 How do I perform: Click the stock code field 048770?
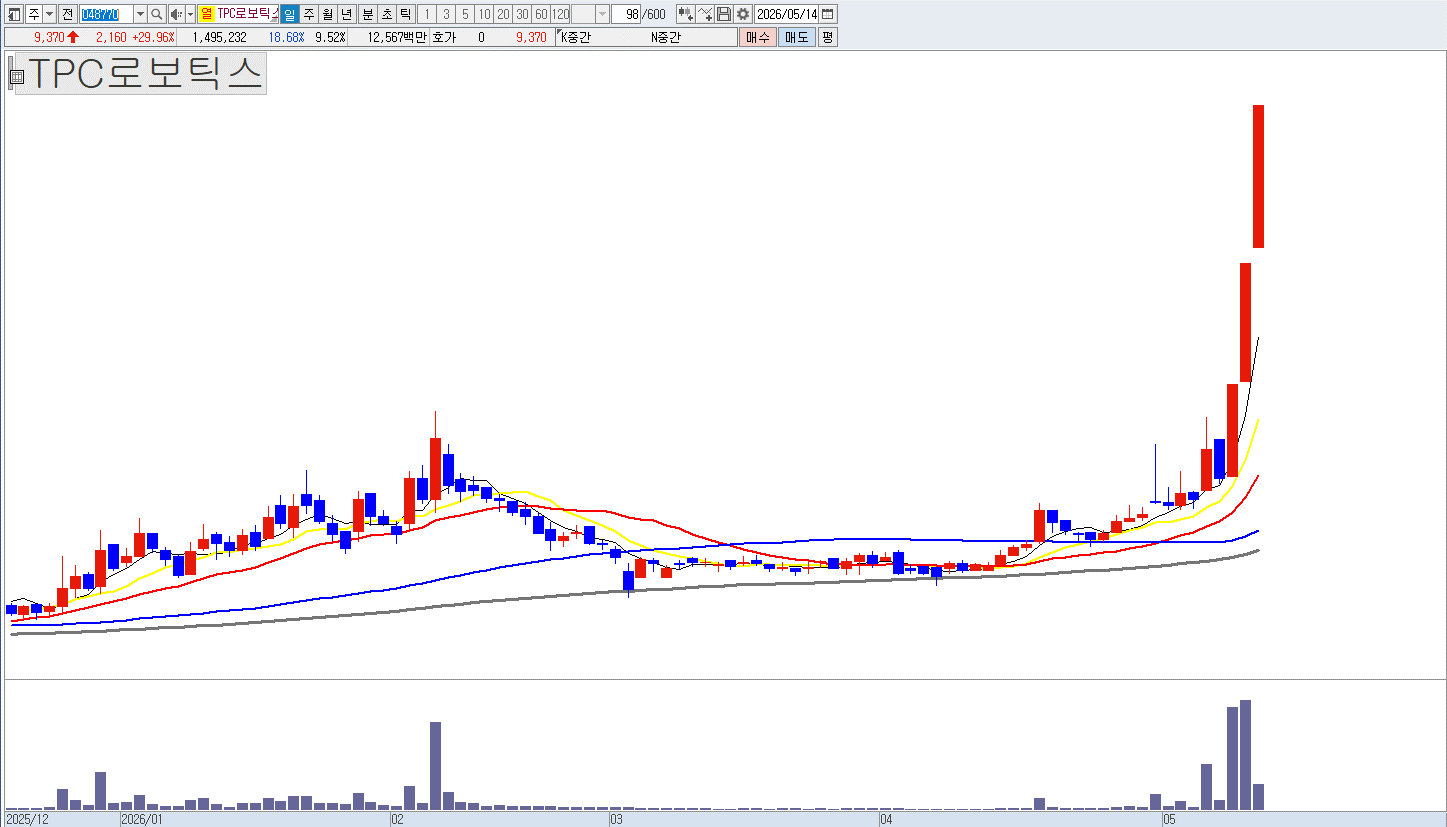coord(106,14)
